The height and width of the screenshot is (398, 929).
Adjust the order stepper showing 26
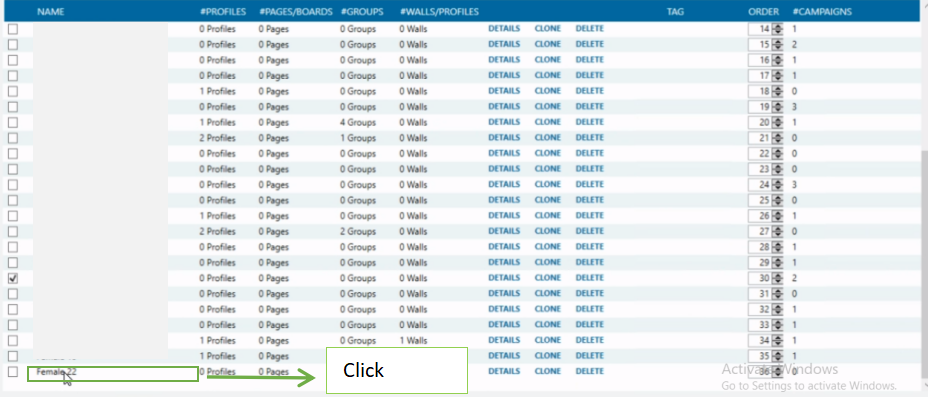click(777, 216)
